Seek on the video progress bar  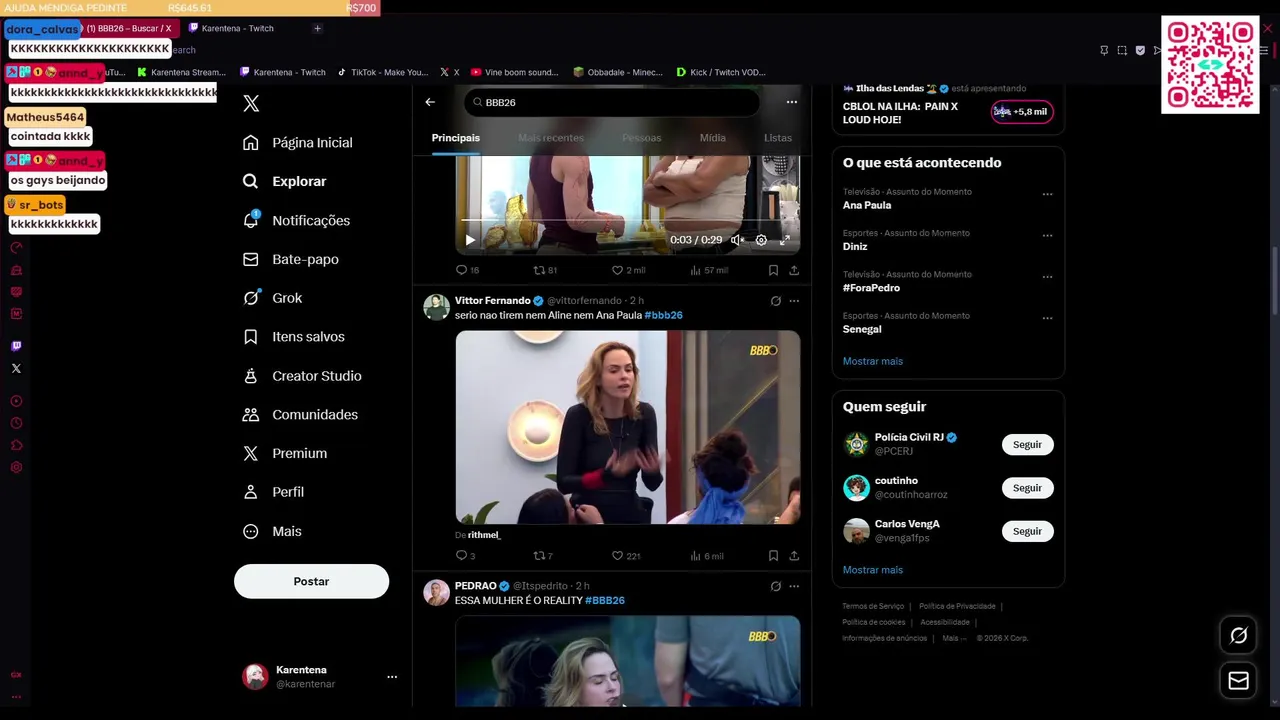(628, 219)
